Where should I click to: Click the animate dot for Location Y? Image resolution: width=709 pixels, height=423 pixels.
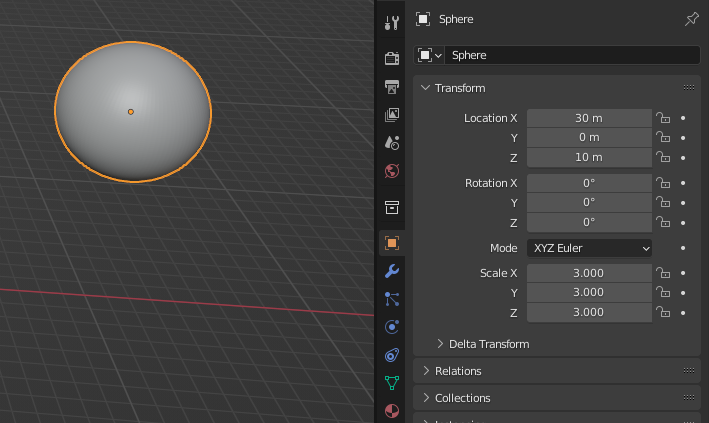(x=683, y=138)
